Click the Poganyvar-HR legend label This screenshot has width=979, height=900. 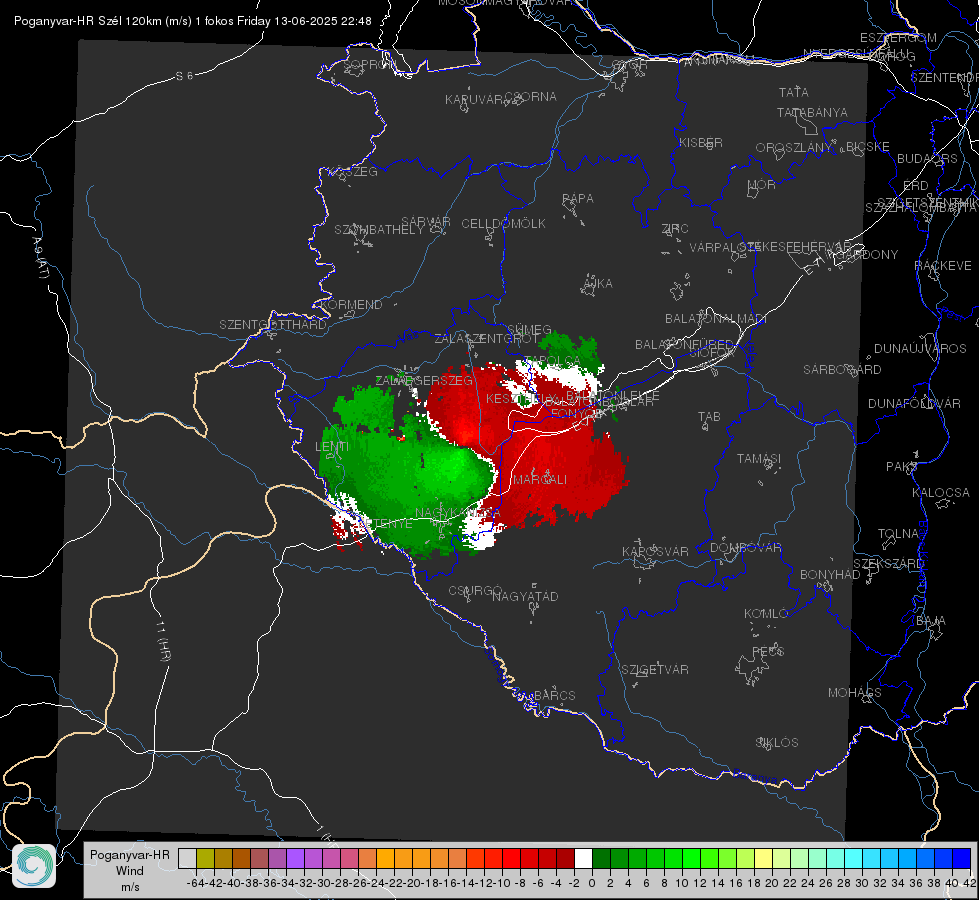pyautogui.click(x=129, y=855)
